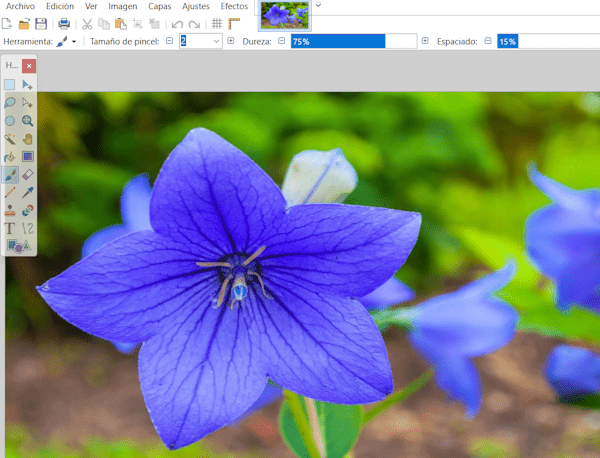Close the Tools panel
This screenshot has width=600, height=458.
pos(29,66)
